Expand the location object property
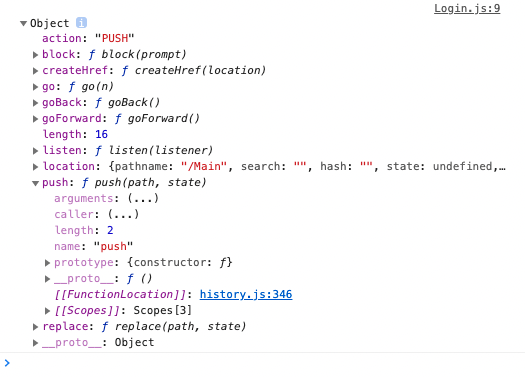This screenshot has height=377, width=525. pos(35,167)
